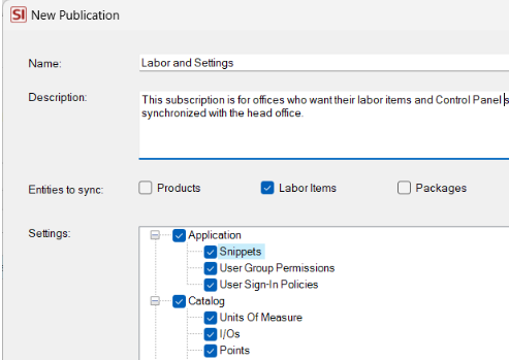Image resolution: width=510 pixels, height=360 pixels.
Task: Enable the Packages entity checkbox
Action: [404, 188]
